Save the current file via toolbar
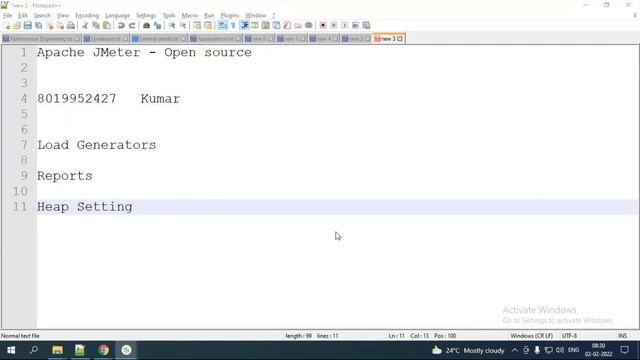640x360 pixels. point(27,26)
